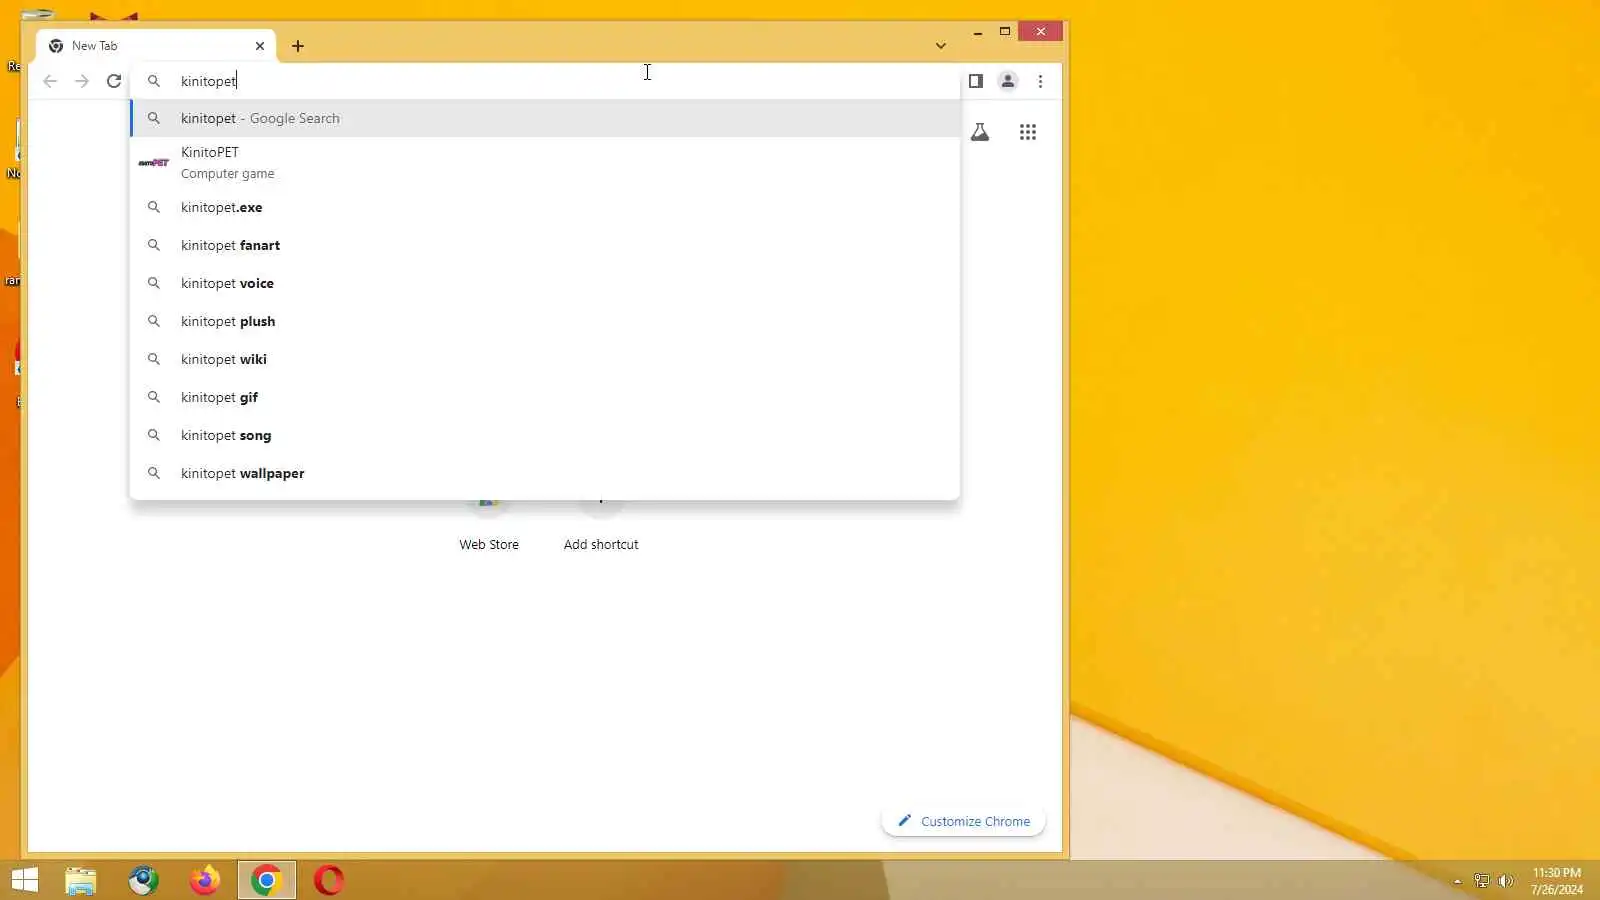Viewport: 1600px width, 900px height.
Task: Pick the kinitopet plush suggestion
Action: 545,321
